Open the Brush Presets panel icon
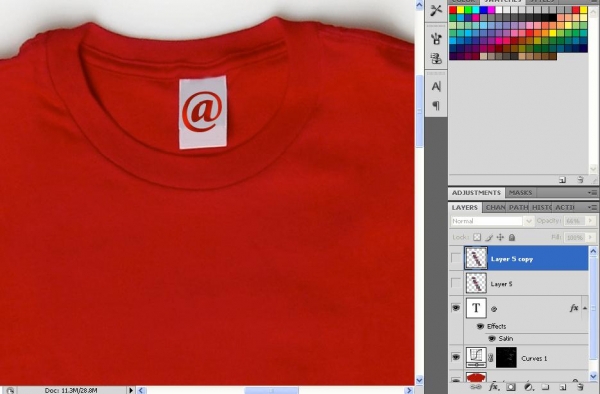600x394 pixels. 436,39
